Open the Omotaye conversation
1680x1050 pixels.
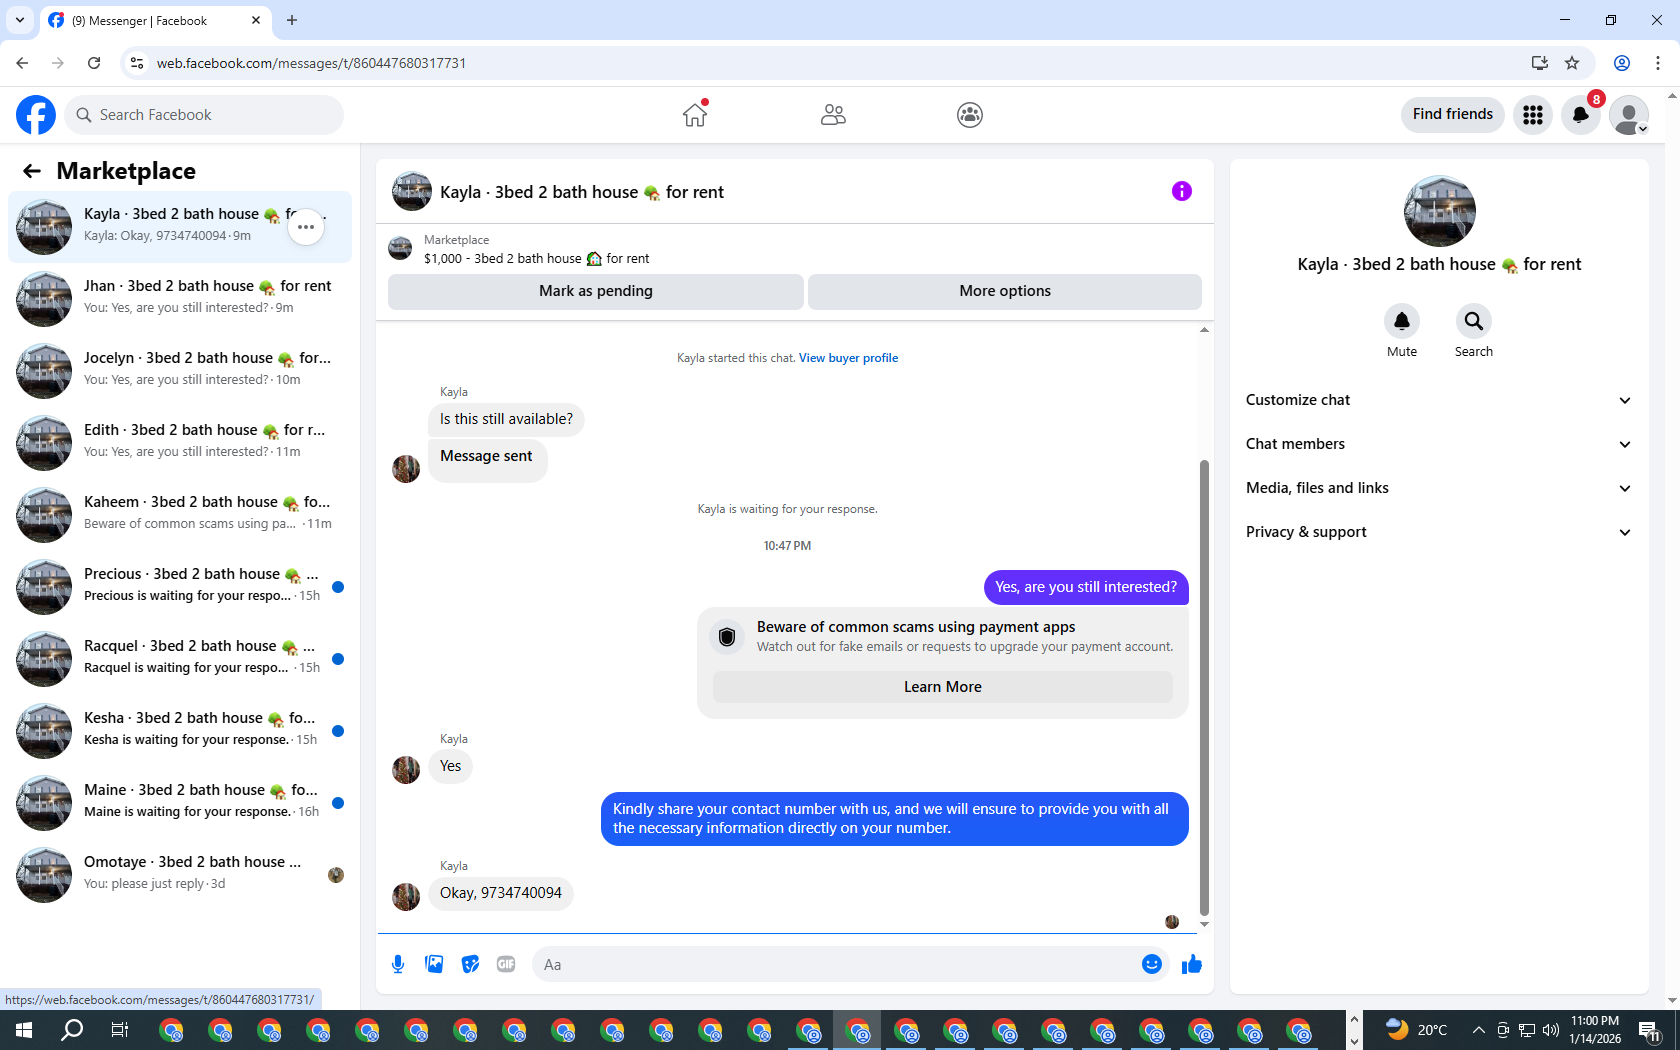point(180,875)
